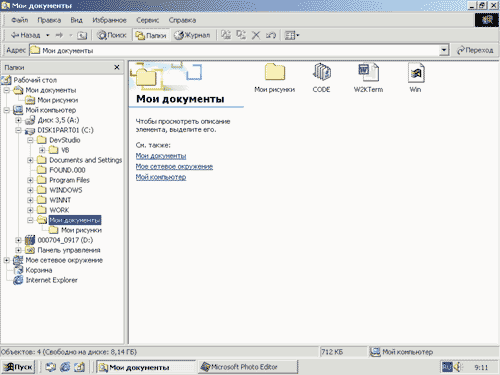This screenshot has height=375, width=500.
Task: Launch Internet Explorer from quick launch
Action: (x=65, y=367)
